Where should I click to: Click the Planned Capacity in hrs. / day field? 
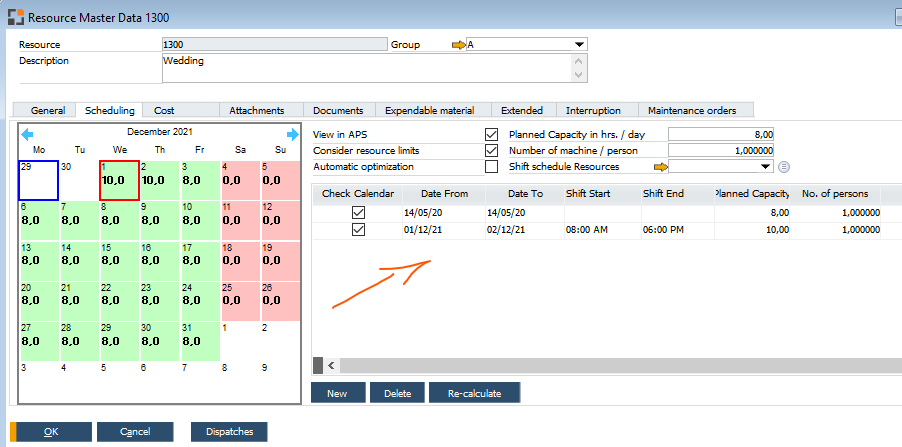[x=720, y=134]
